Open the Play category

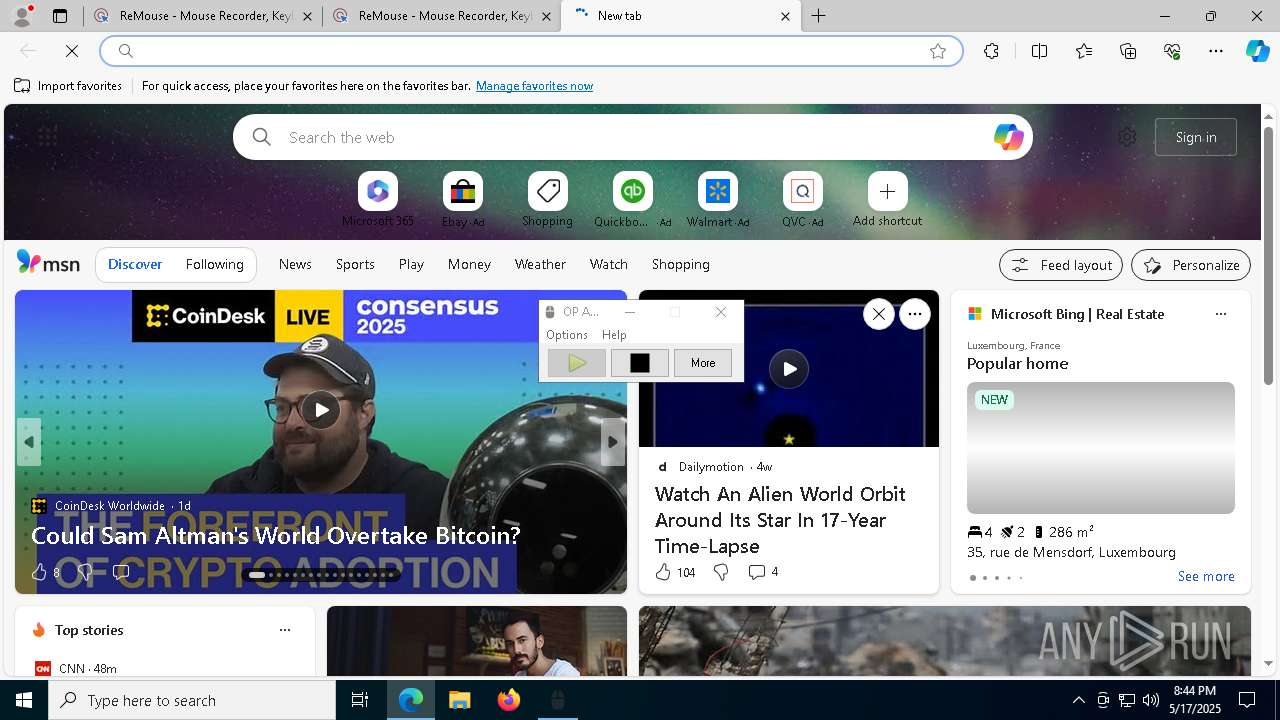tap(411, 264)
